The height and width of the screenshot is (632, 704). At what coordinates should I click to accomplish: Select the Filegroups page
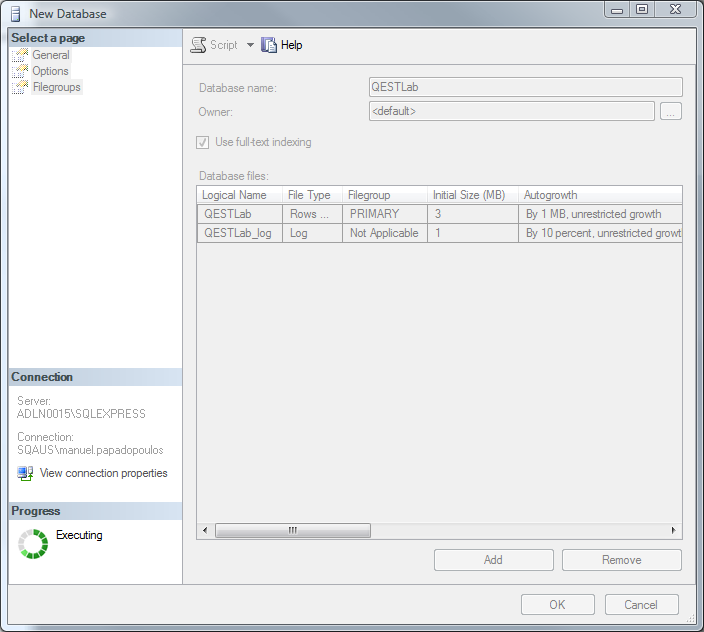pos(57,87)
